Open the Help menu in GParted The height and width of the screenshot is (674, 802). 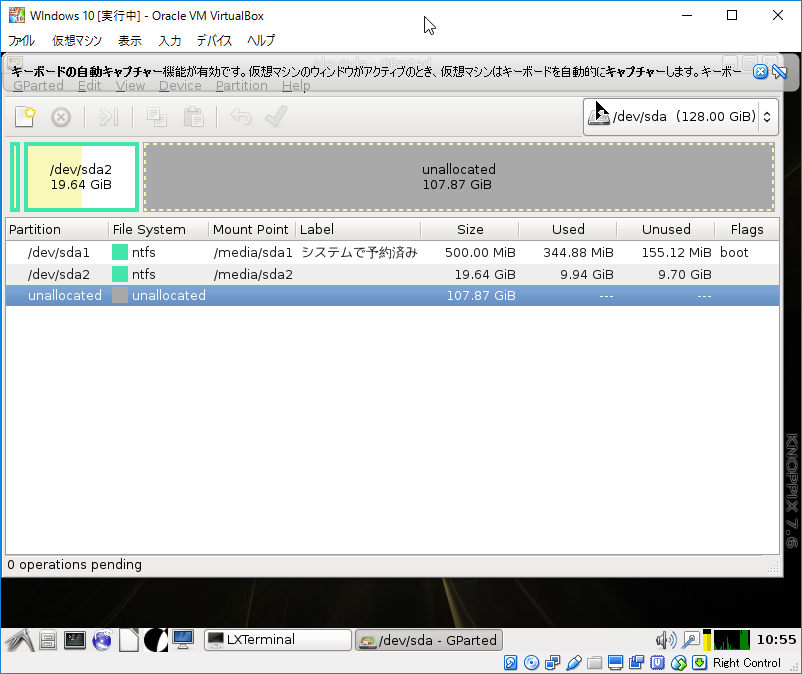click(x=296, y=85)
